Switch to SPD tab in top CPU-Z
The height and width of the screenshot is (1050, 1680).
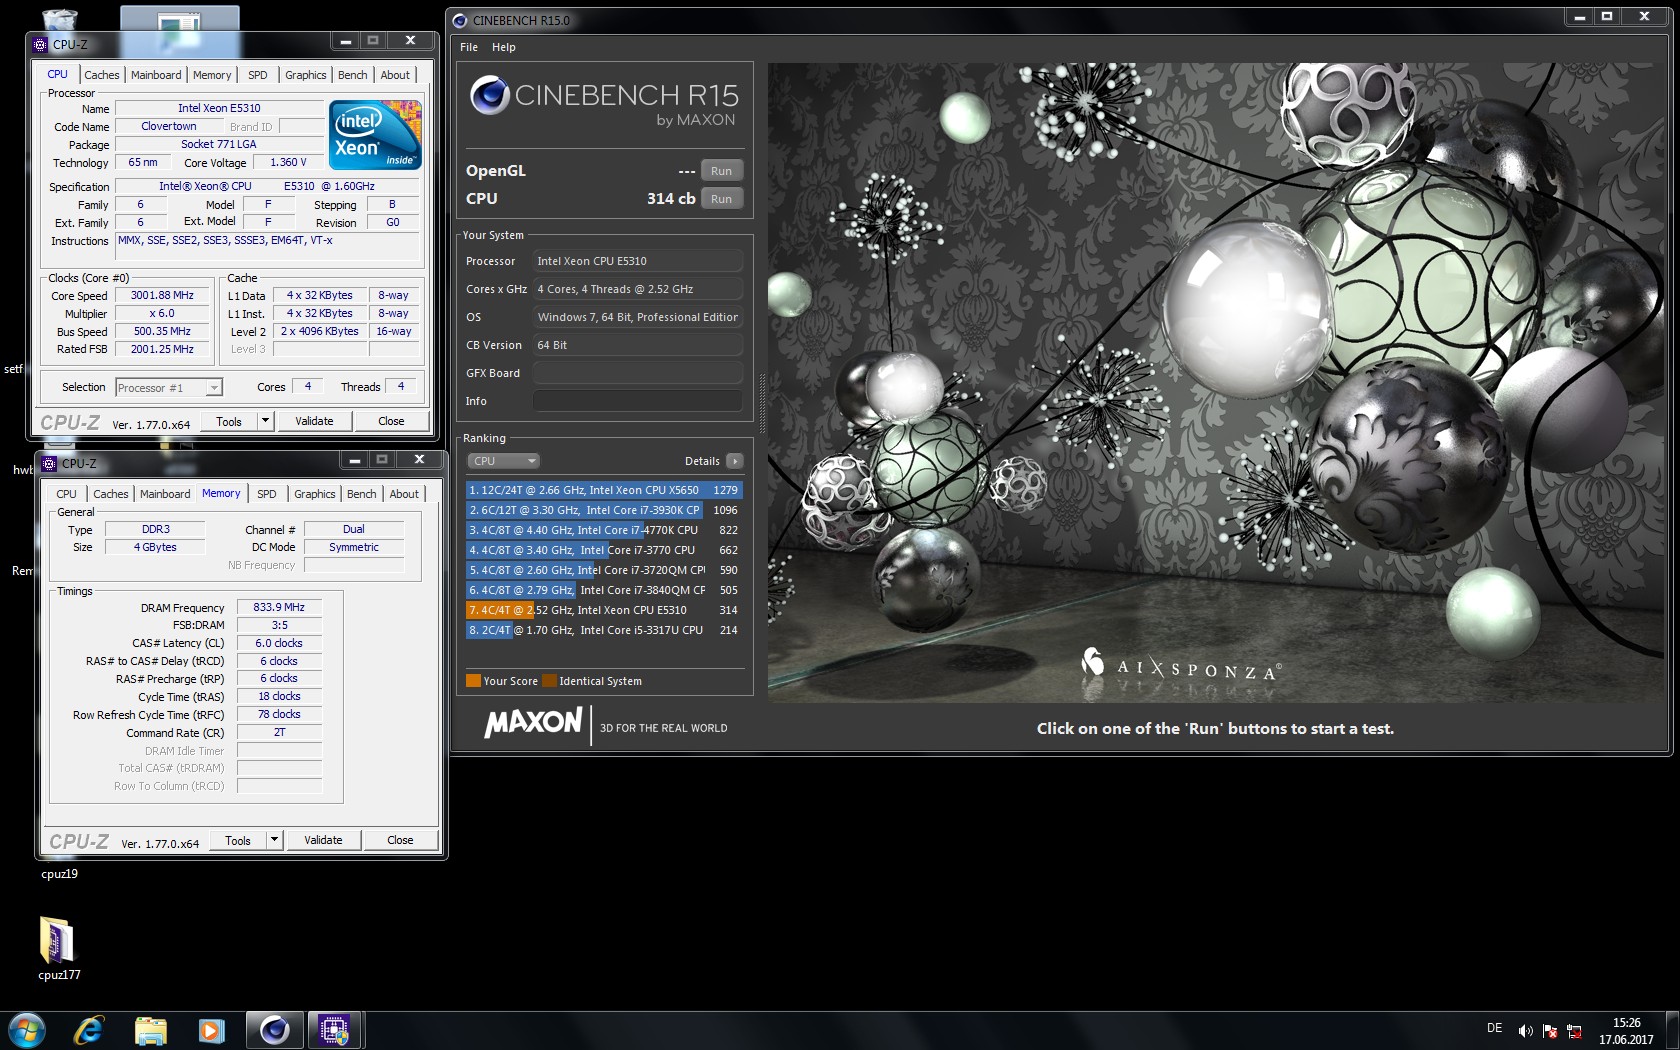(258, 75)
